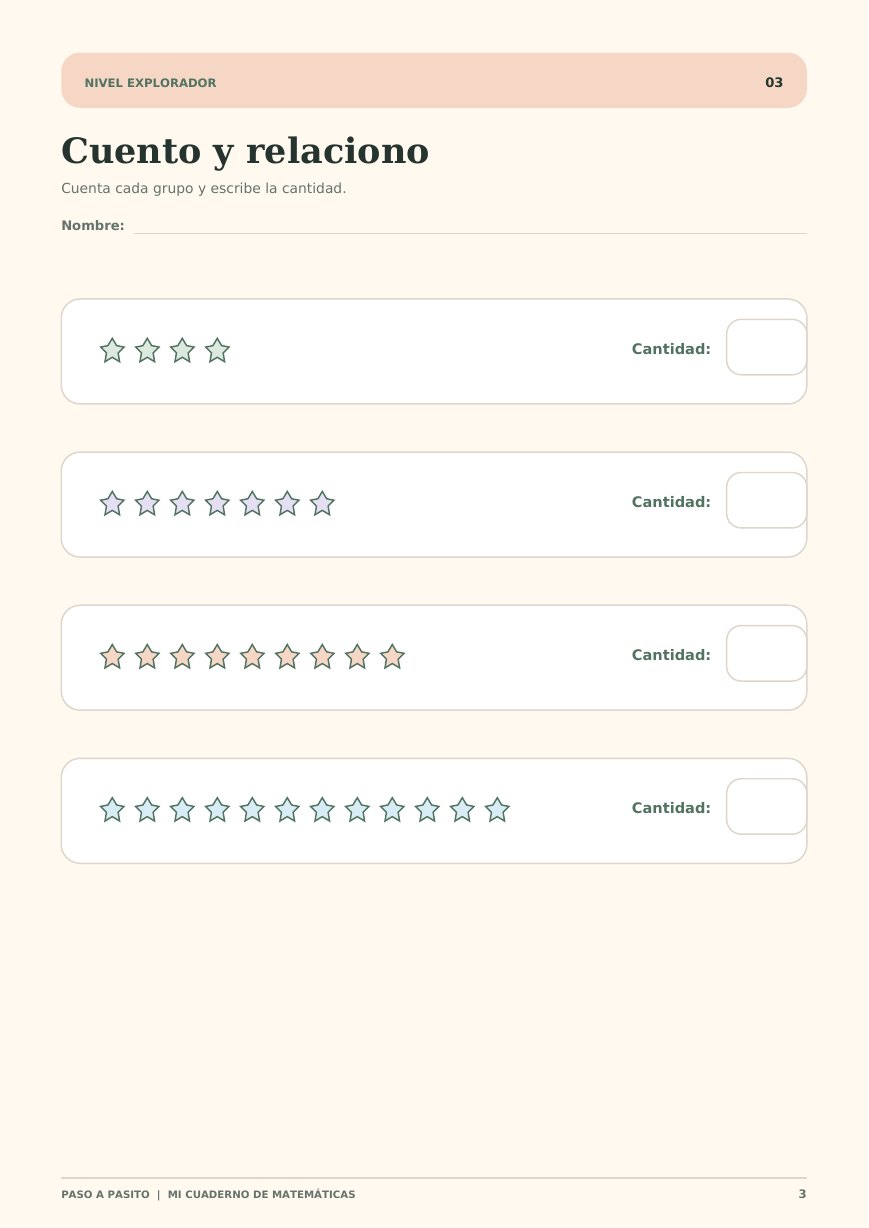869x1228 pixels.
Task: Click the Cantidad label beside orange stars
Action: pyautogui.click(x=671, y=655)
